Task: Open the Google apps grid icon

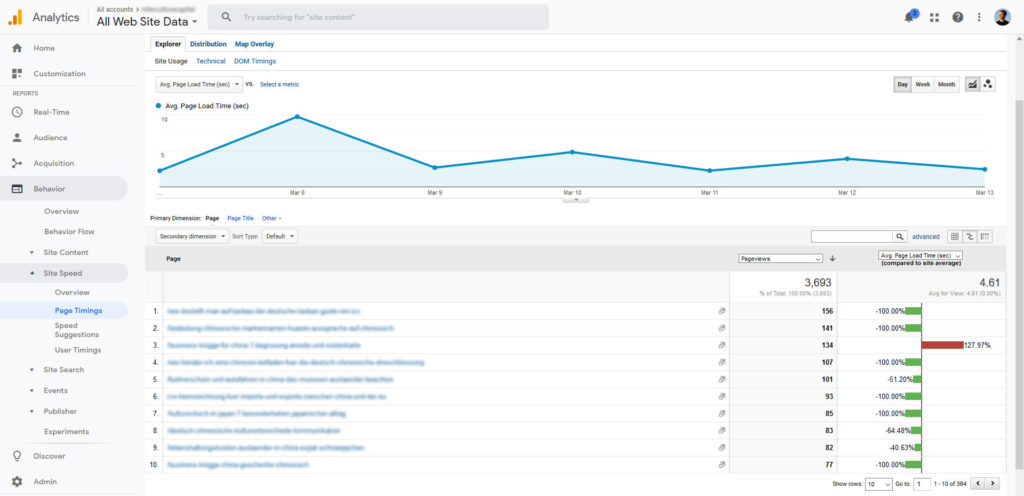Action: tap(935, 18)
